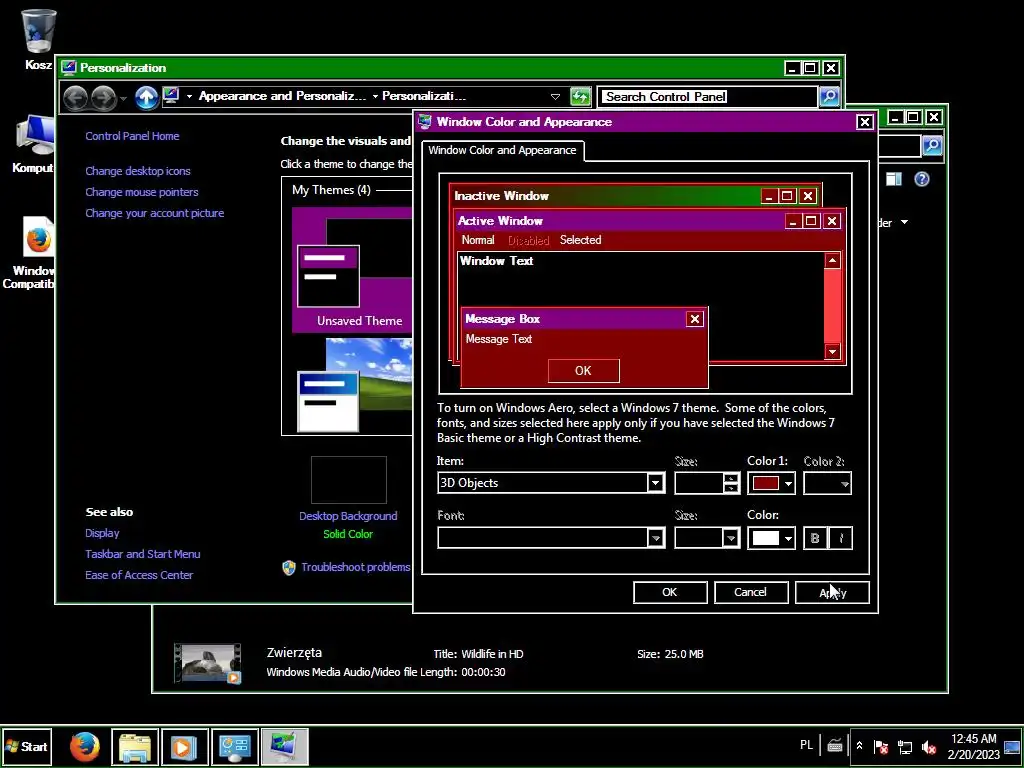Click the Show Desktop icon by the clock
Screen dimensions: 1024x768
coord(1012,746)
